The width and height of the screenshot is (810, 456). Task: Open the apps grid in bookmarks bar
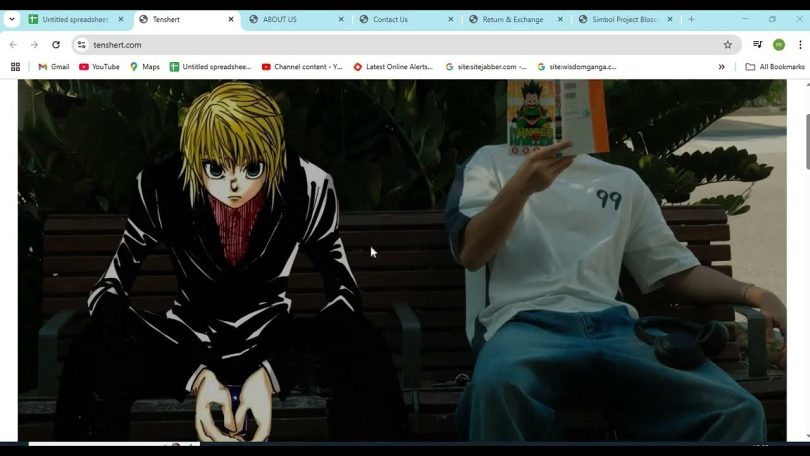(x=15, y=67)
